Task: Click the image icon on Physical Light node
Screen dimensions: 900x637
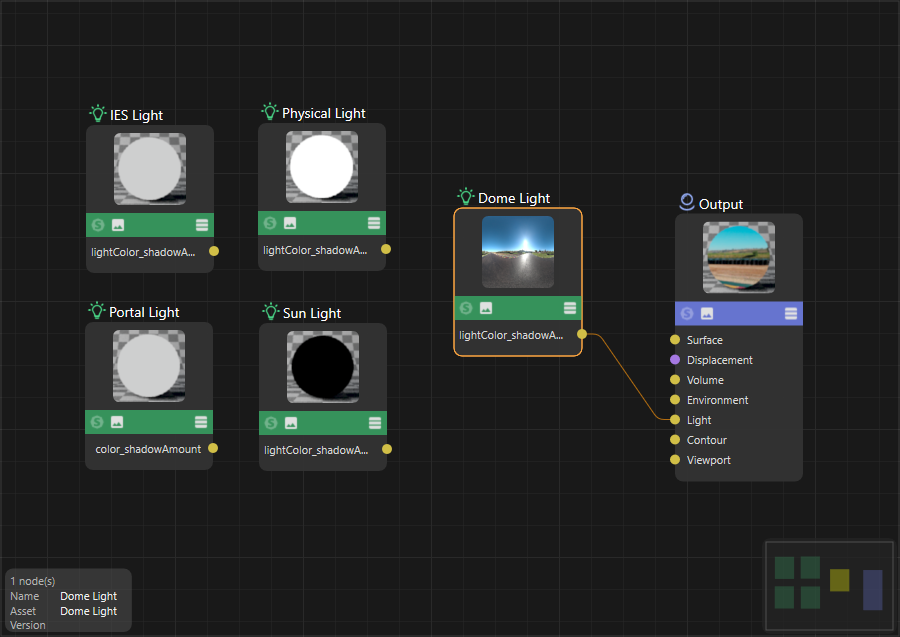Action: [290, 223]
